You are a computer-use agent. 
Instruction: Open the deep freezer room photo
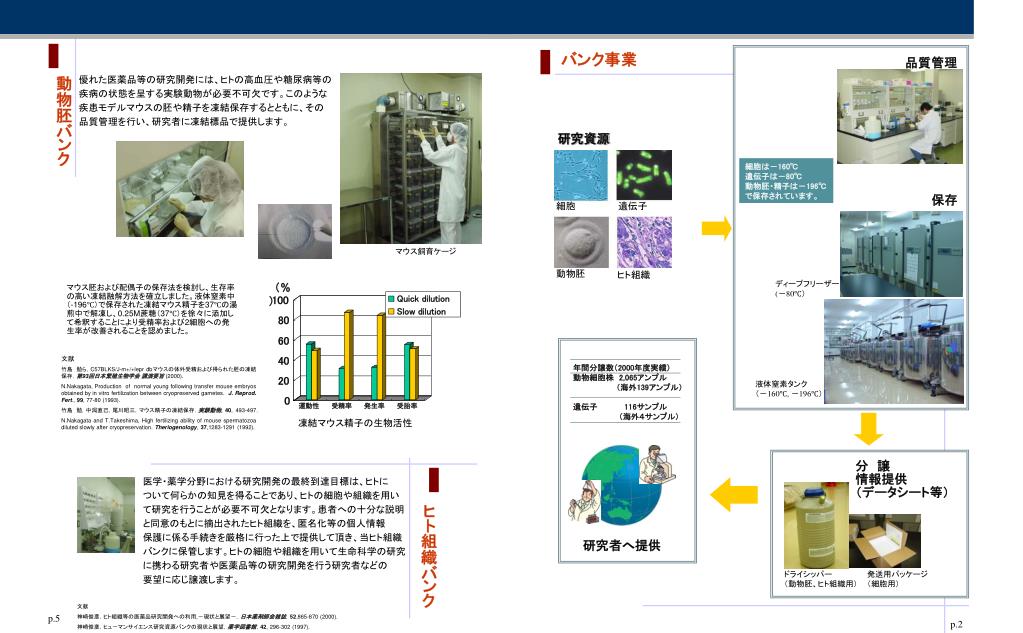tap(901, 254)
